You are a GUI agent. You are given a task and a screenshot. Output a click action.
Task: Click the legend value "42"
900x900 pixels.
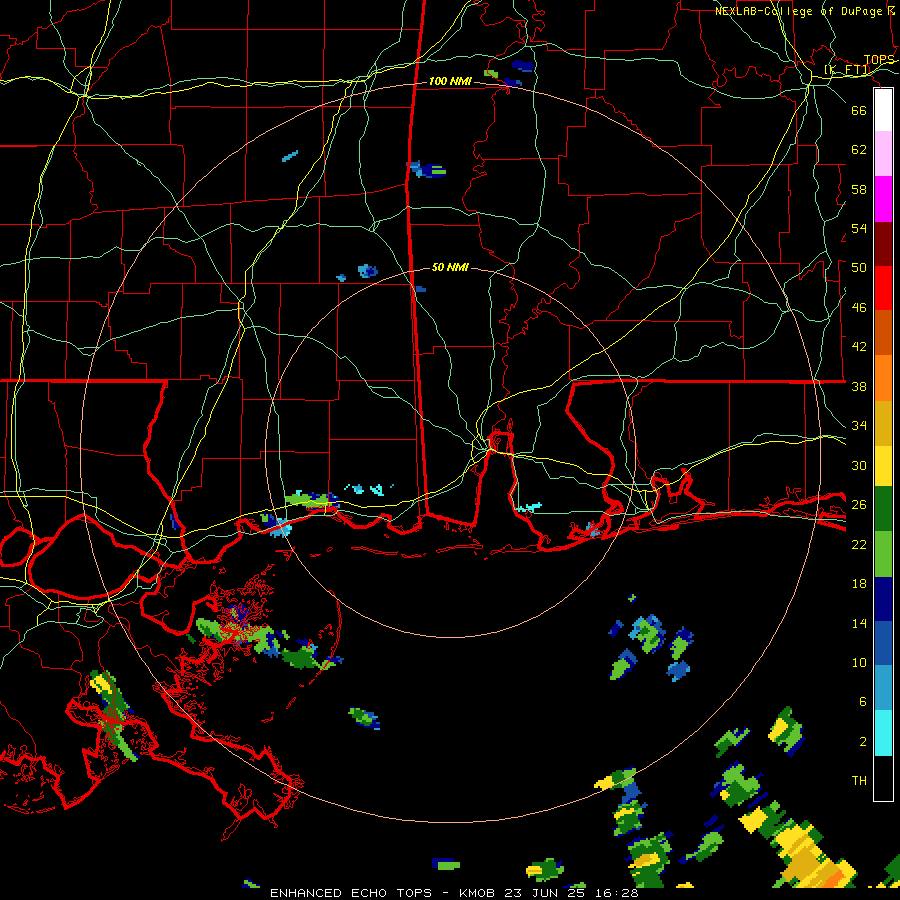[x=859, y=347]
